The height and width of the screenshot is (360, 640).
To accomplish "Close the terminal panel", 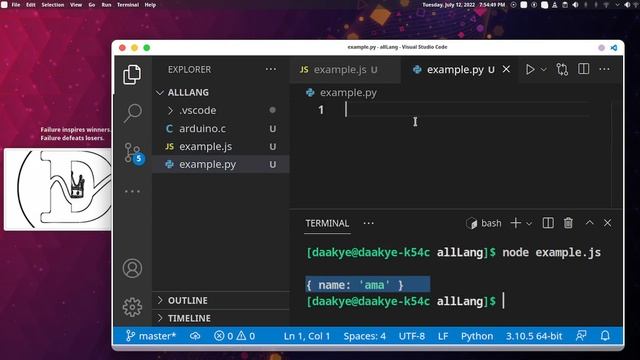I will 607,223.
